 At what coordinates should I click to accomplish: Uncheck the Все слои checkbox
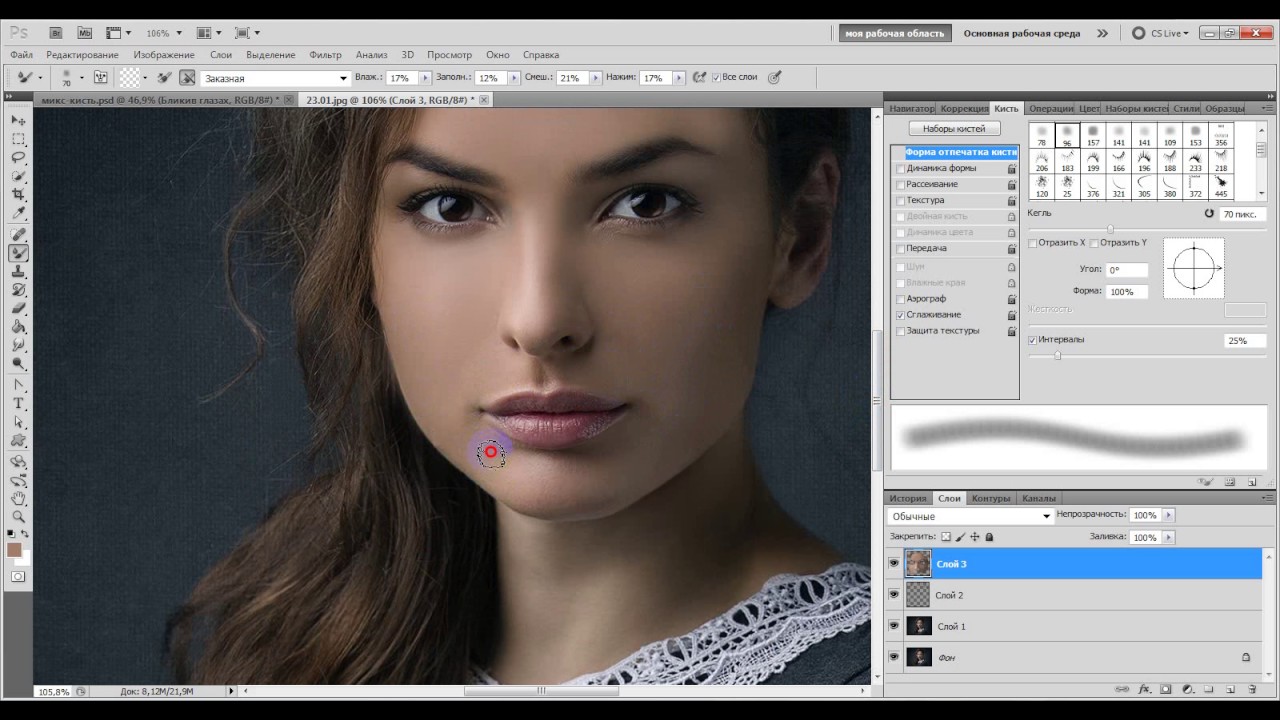pyautogui.click(x=716, y=78)
